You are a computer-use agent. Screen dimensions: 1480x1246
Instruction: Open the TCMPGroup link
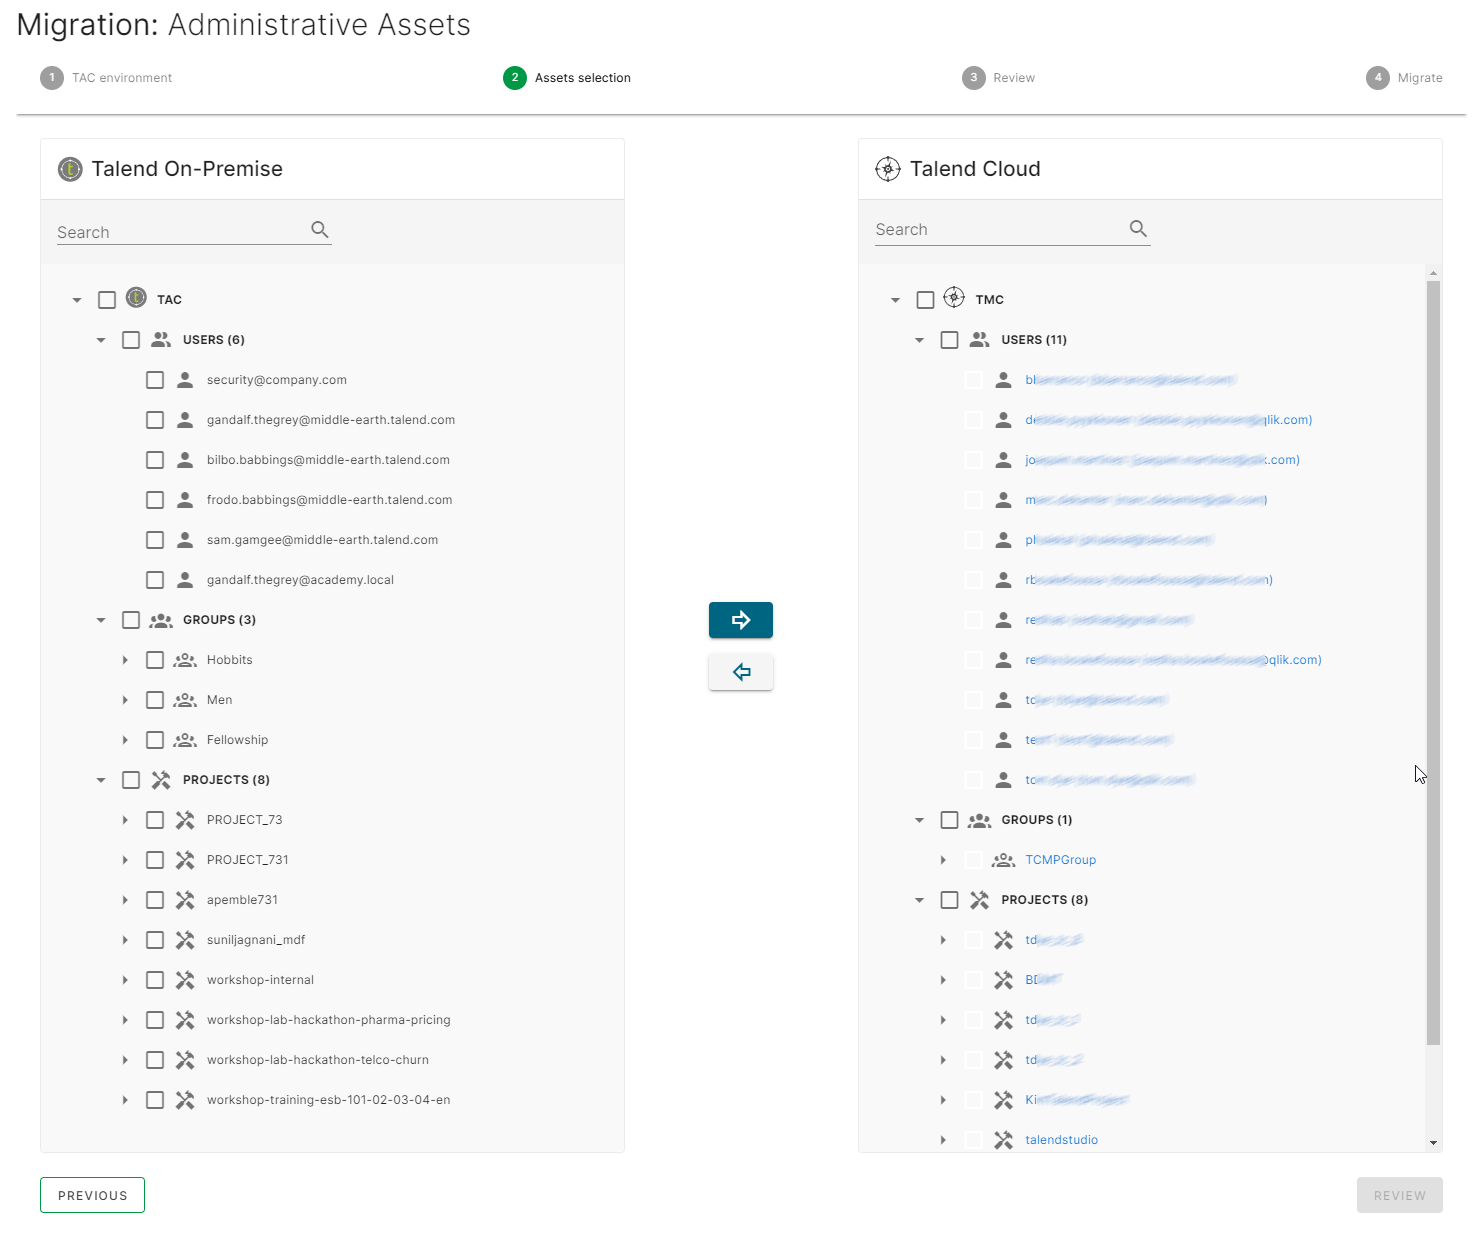[x=1060, y=859]
